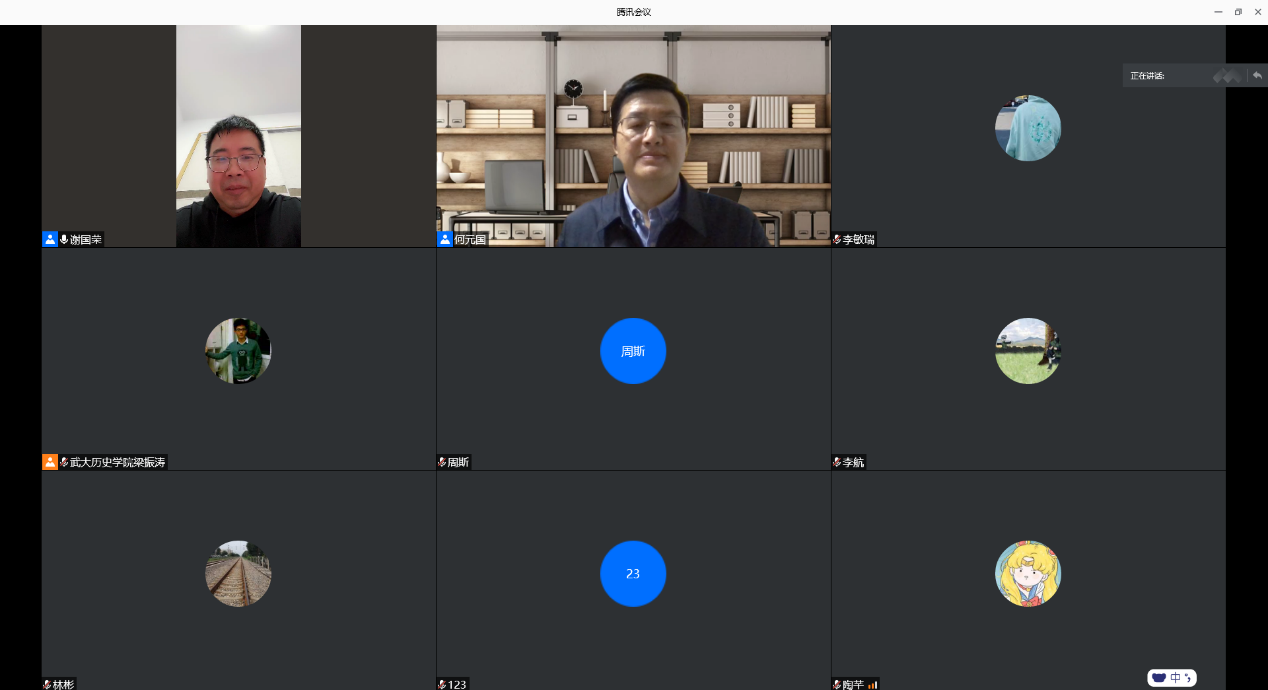Click the orange user icon beside 武大历史学院梁振涛
The height and width of the screenshot is (690, 1268).
point(50,462)
